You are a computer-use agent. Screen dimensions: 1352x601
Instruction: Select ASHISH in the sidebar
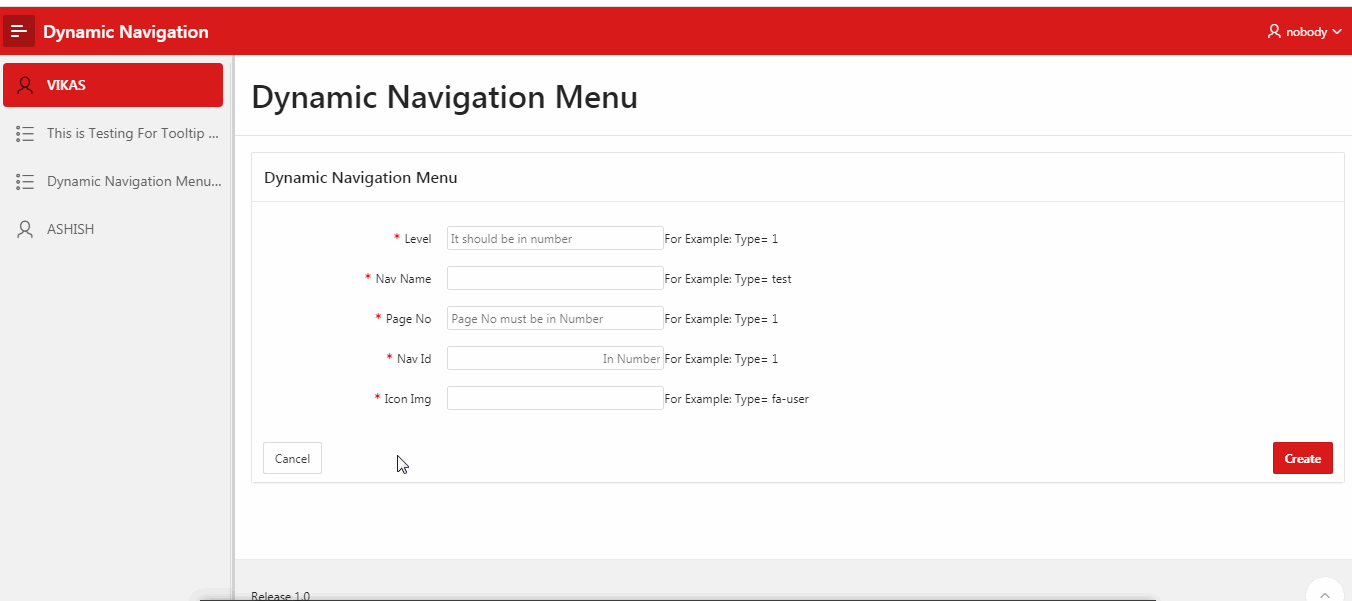click(70, 229)
